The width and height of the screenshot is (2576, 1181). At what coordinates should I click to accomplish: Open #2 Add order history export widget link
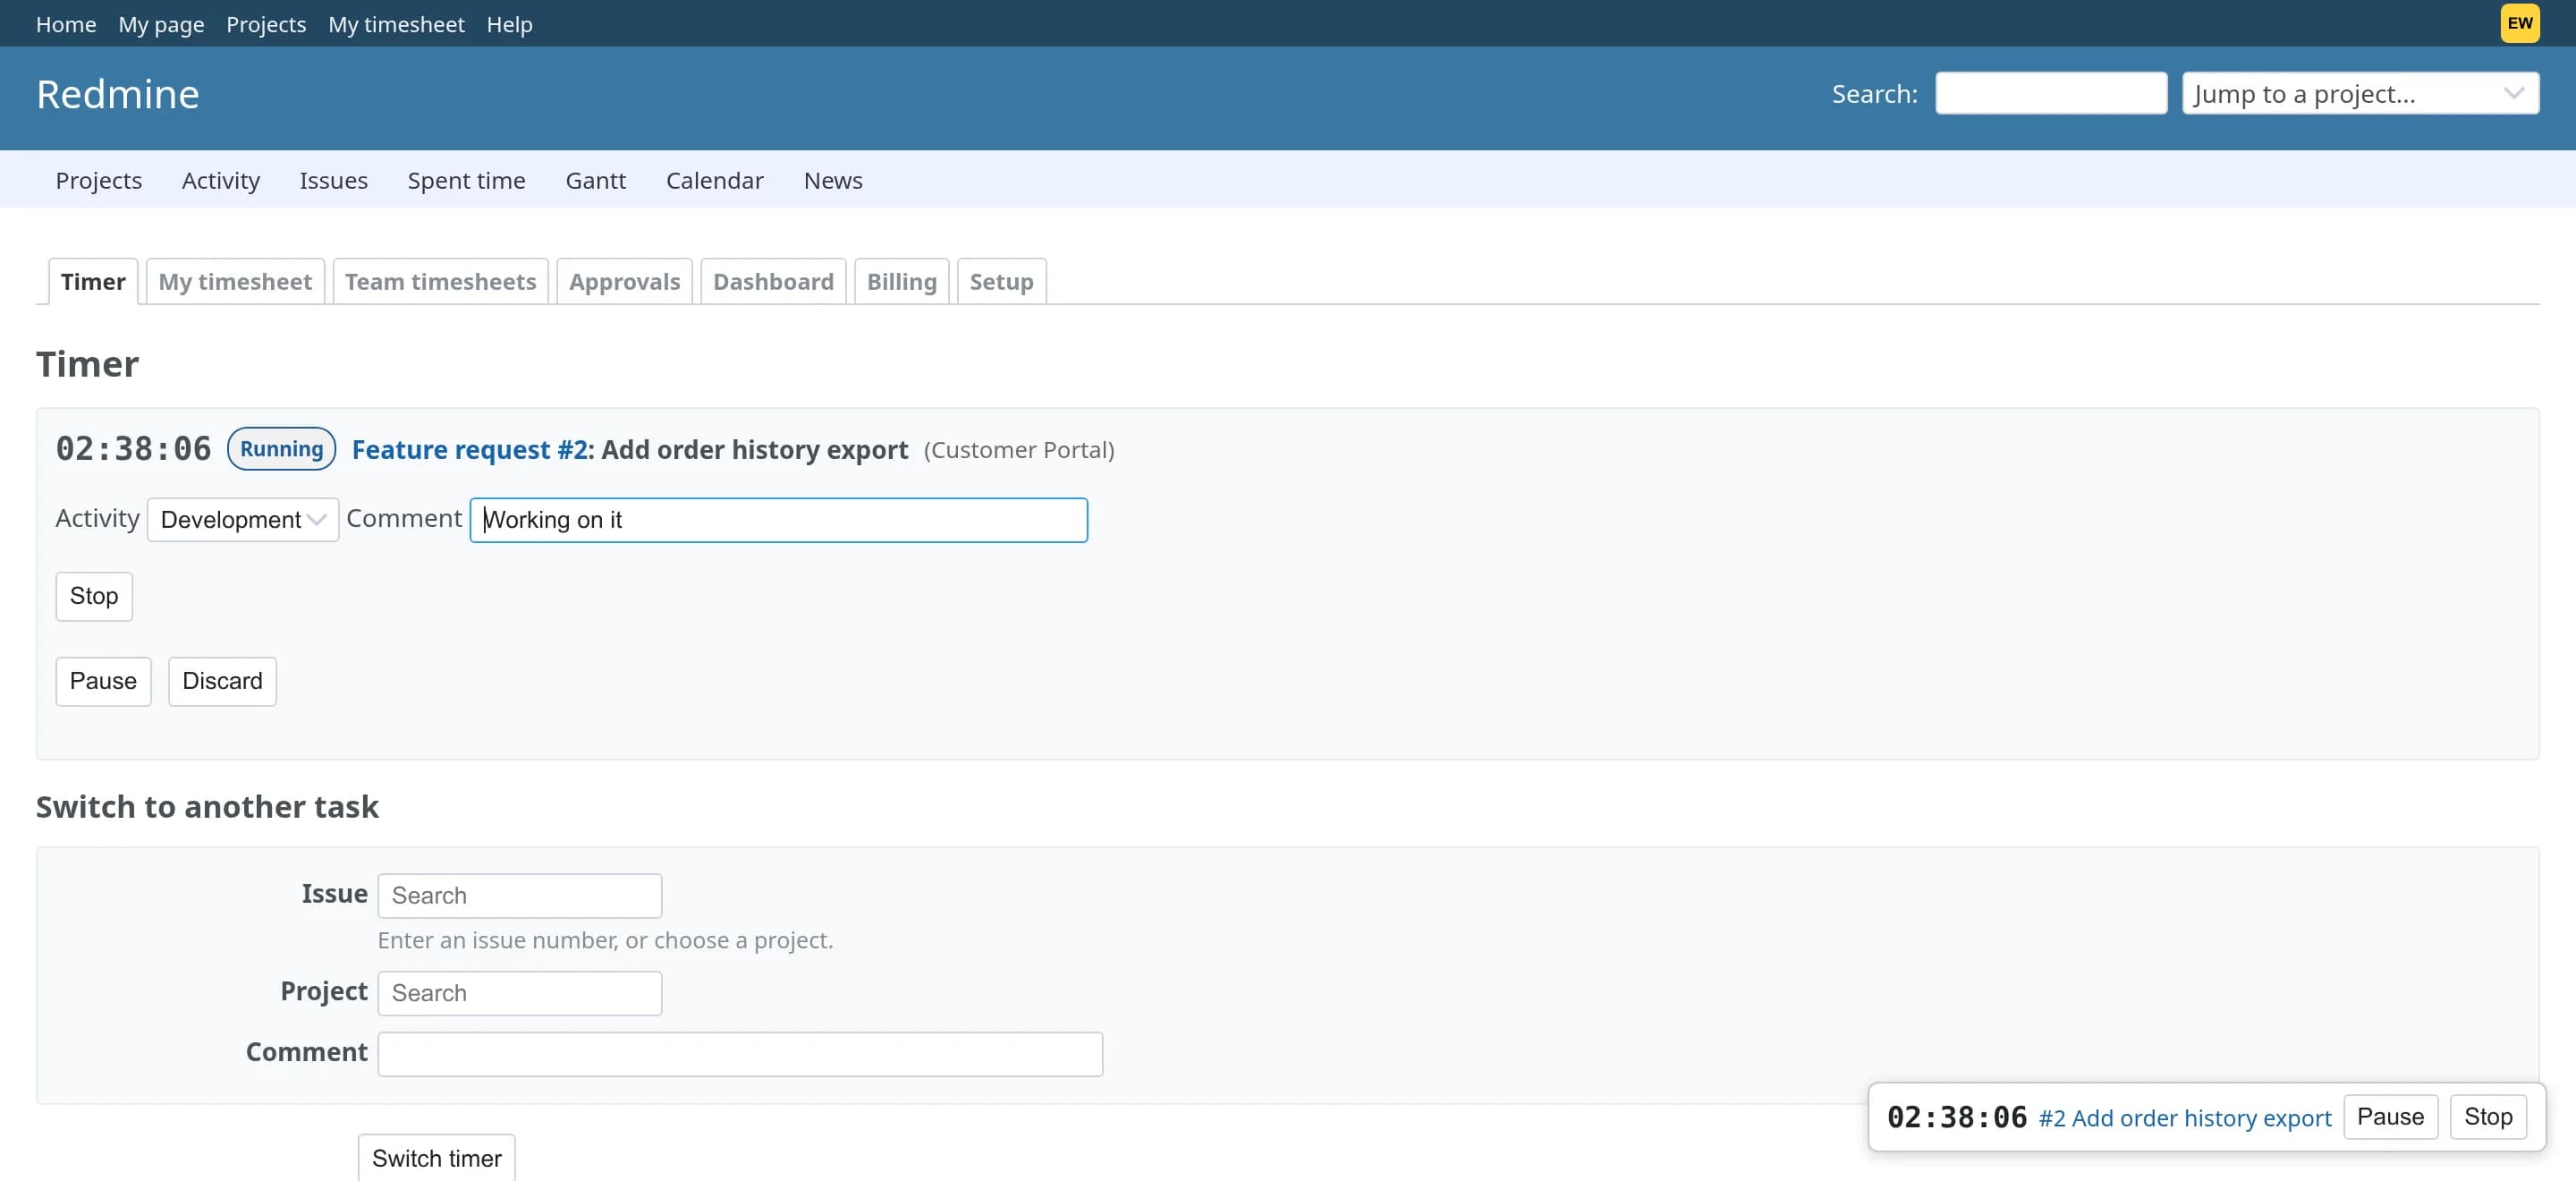pos(2184,1117)
